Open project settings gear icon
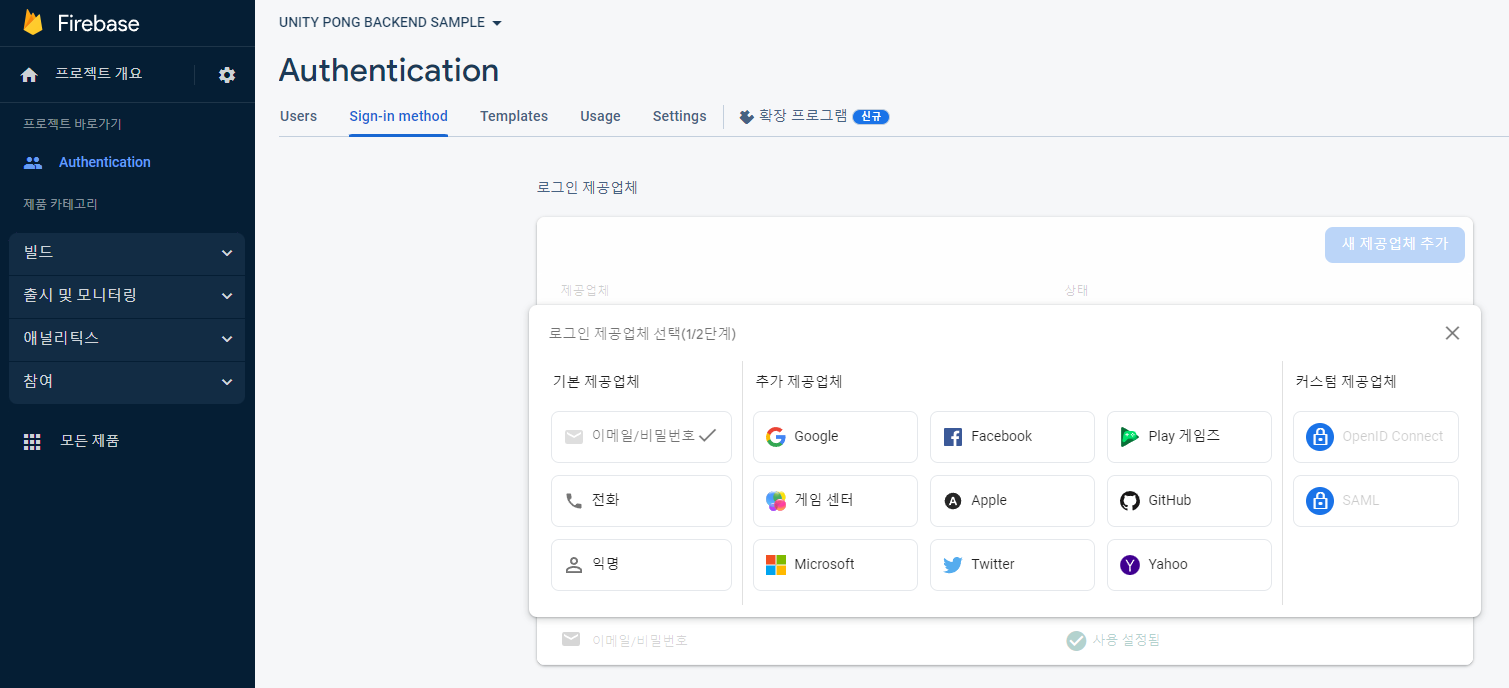This screenshot has height=688, width=1509. pos(227,75)
